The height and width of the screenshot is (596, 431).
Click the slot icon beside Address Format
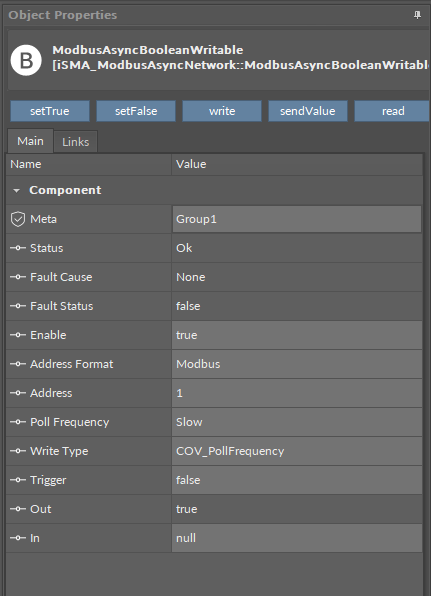point(18,364)
